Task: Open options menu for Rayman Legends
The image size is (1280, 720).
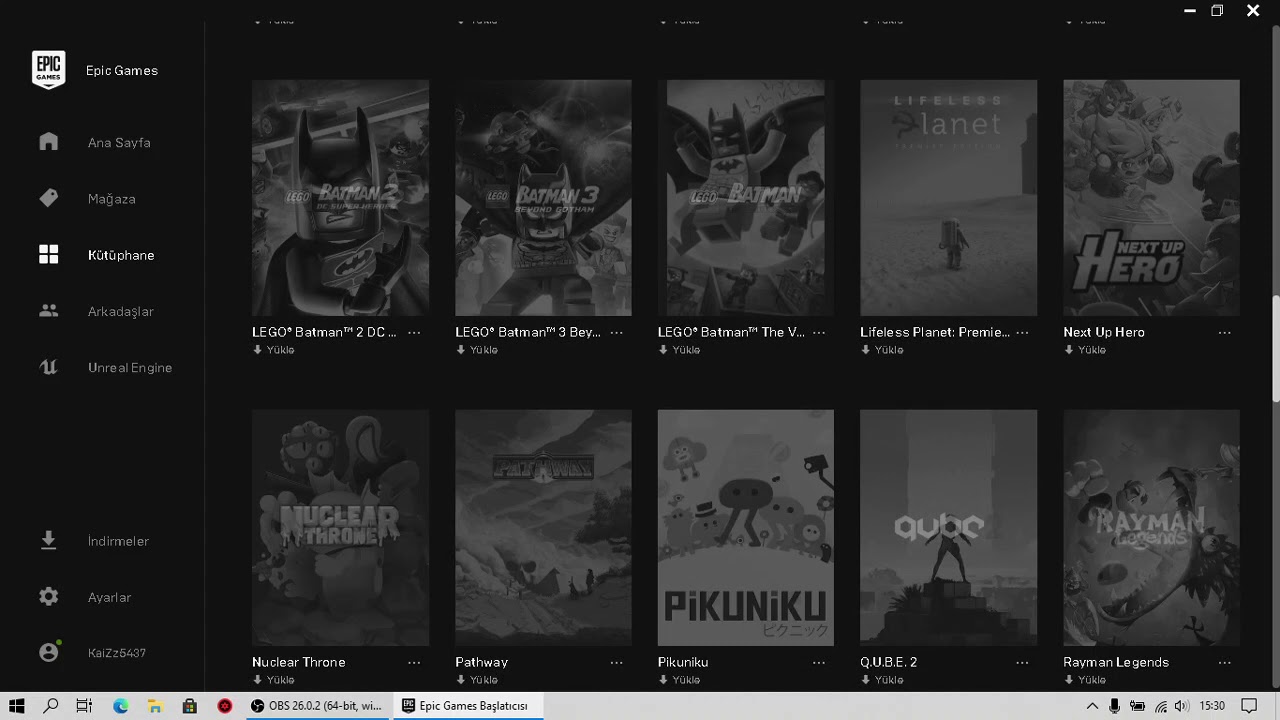Action: (x=1225, y=663)
